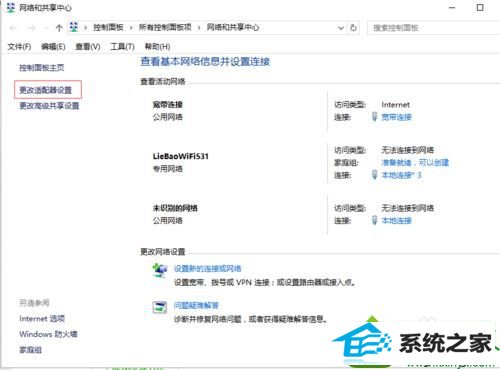500x370 pixels.
Task: Open the 工具(T) menu
Action: [x=122, y=47]
